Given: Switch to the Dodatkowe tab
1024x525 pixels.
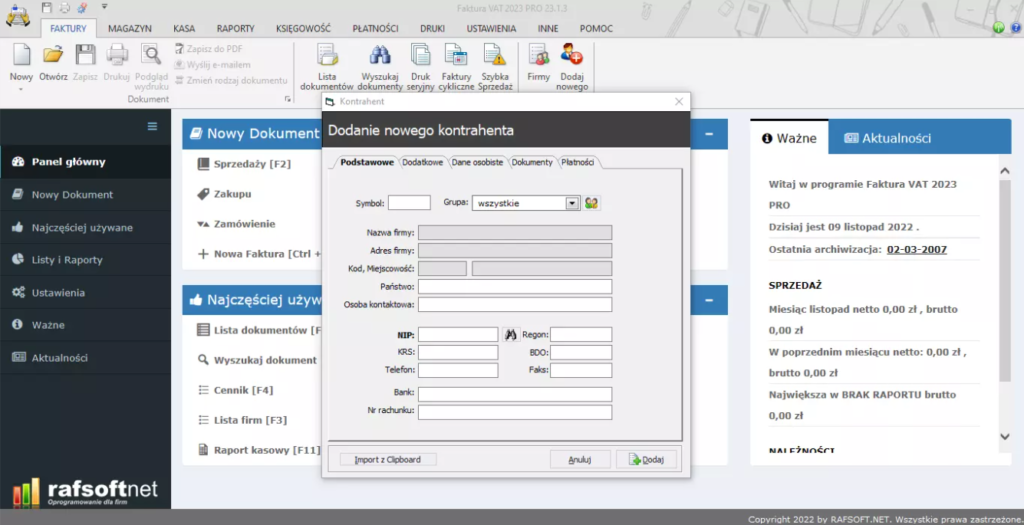Looking at the screenshot, I should [x=422, y=162].
